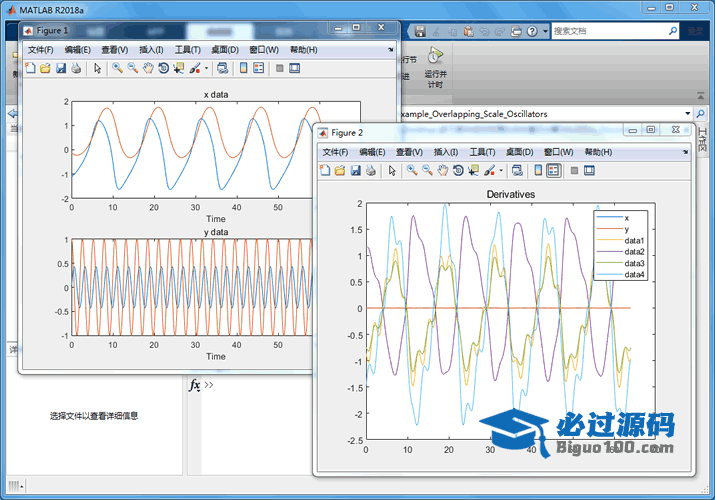Toggle Zoom In tool in Figure 2 toolbar
Image resolution: width=715 pixels, height=500 pixels.
[412, 170]
